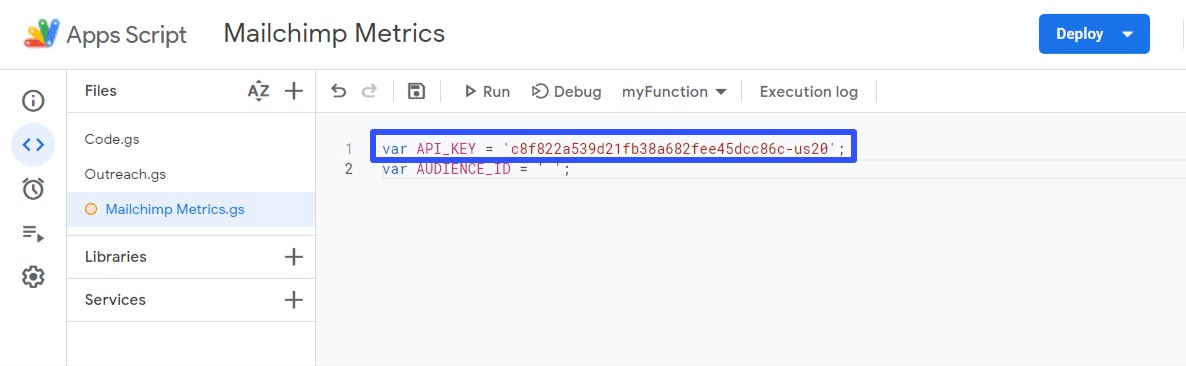Screen dimensions: 1186x366
Task: Open Project Settings gear icon
Action: point(33,277)
